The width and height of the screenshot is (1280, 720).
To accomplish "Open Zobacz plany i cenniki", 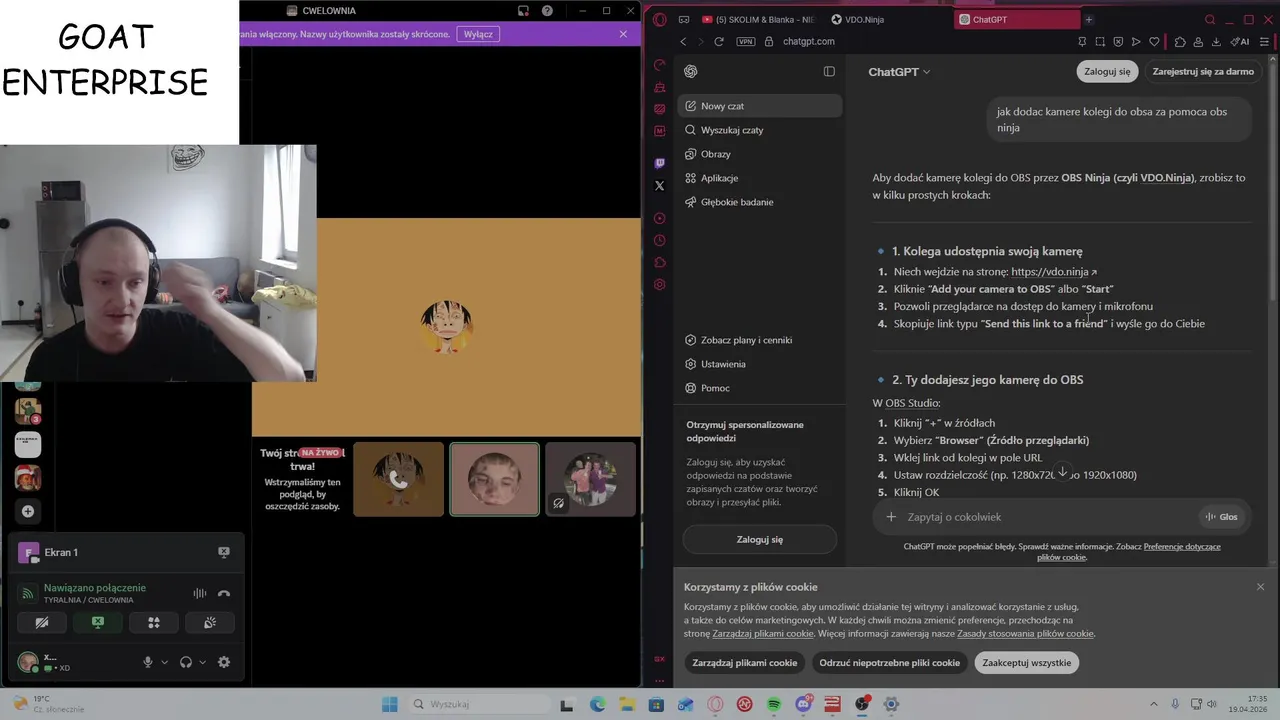I will 760,340.
